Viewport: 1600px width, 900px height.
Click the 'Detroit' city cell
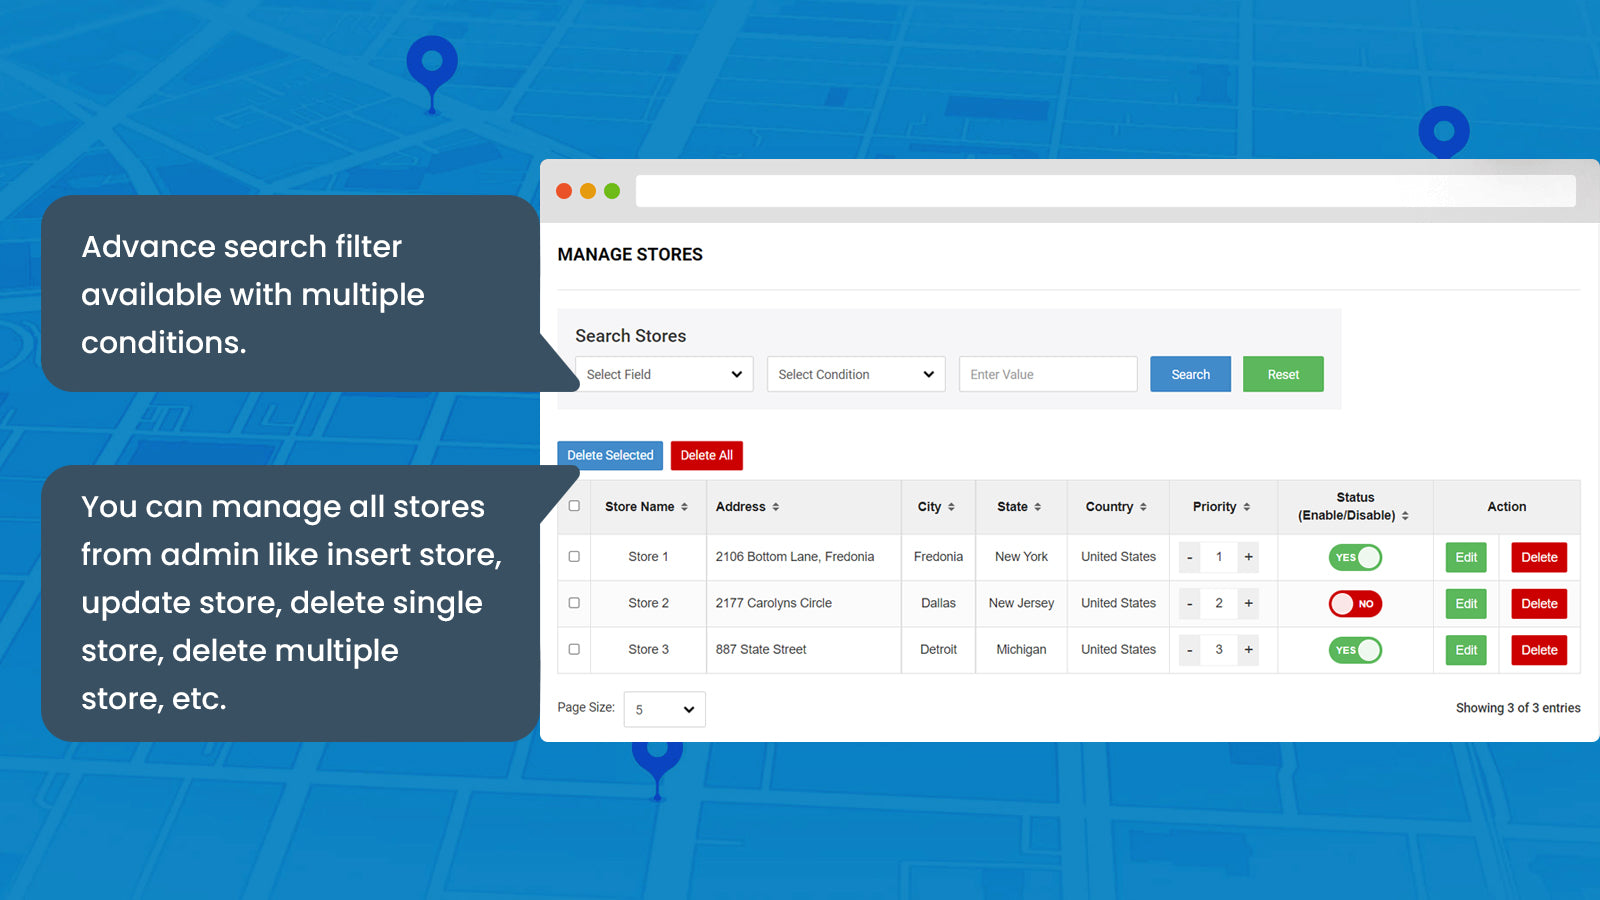pyautogui.click(x=938, y=650)
